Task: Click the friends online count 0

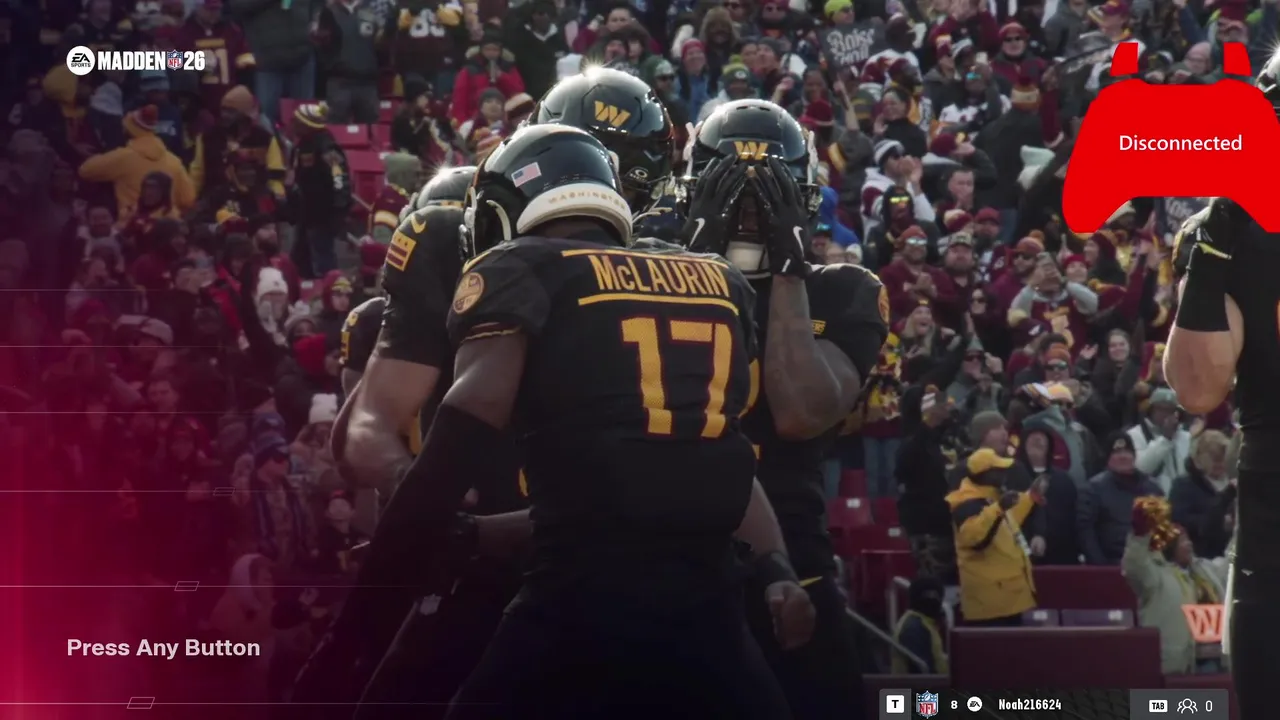Action: pos(1209,706)
